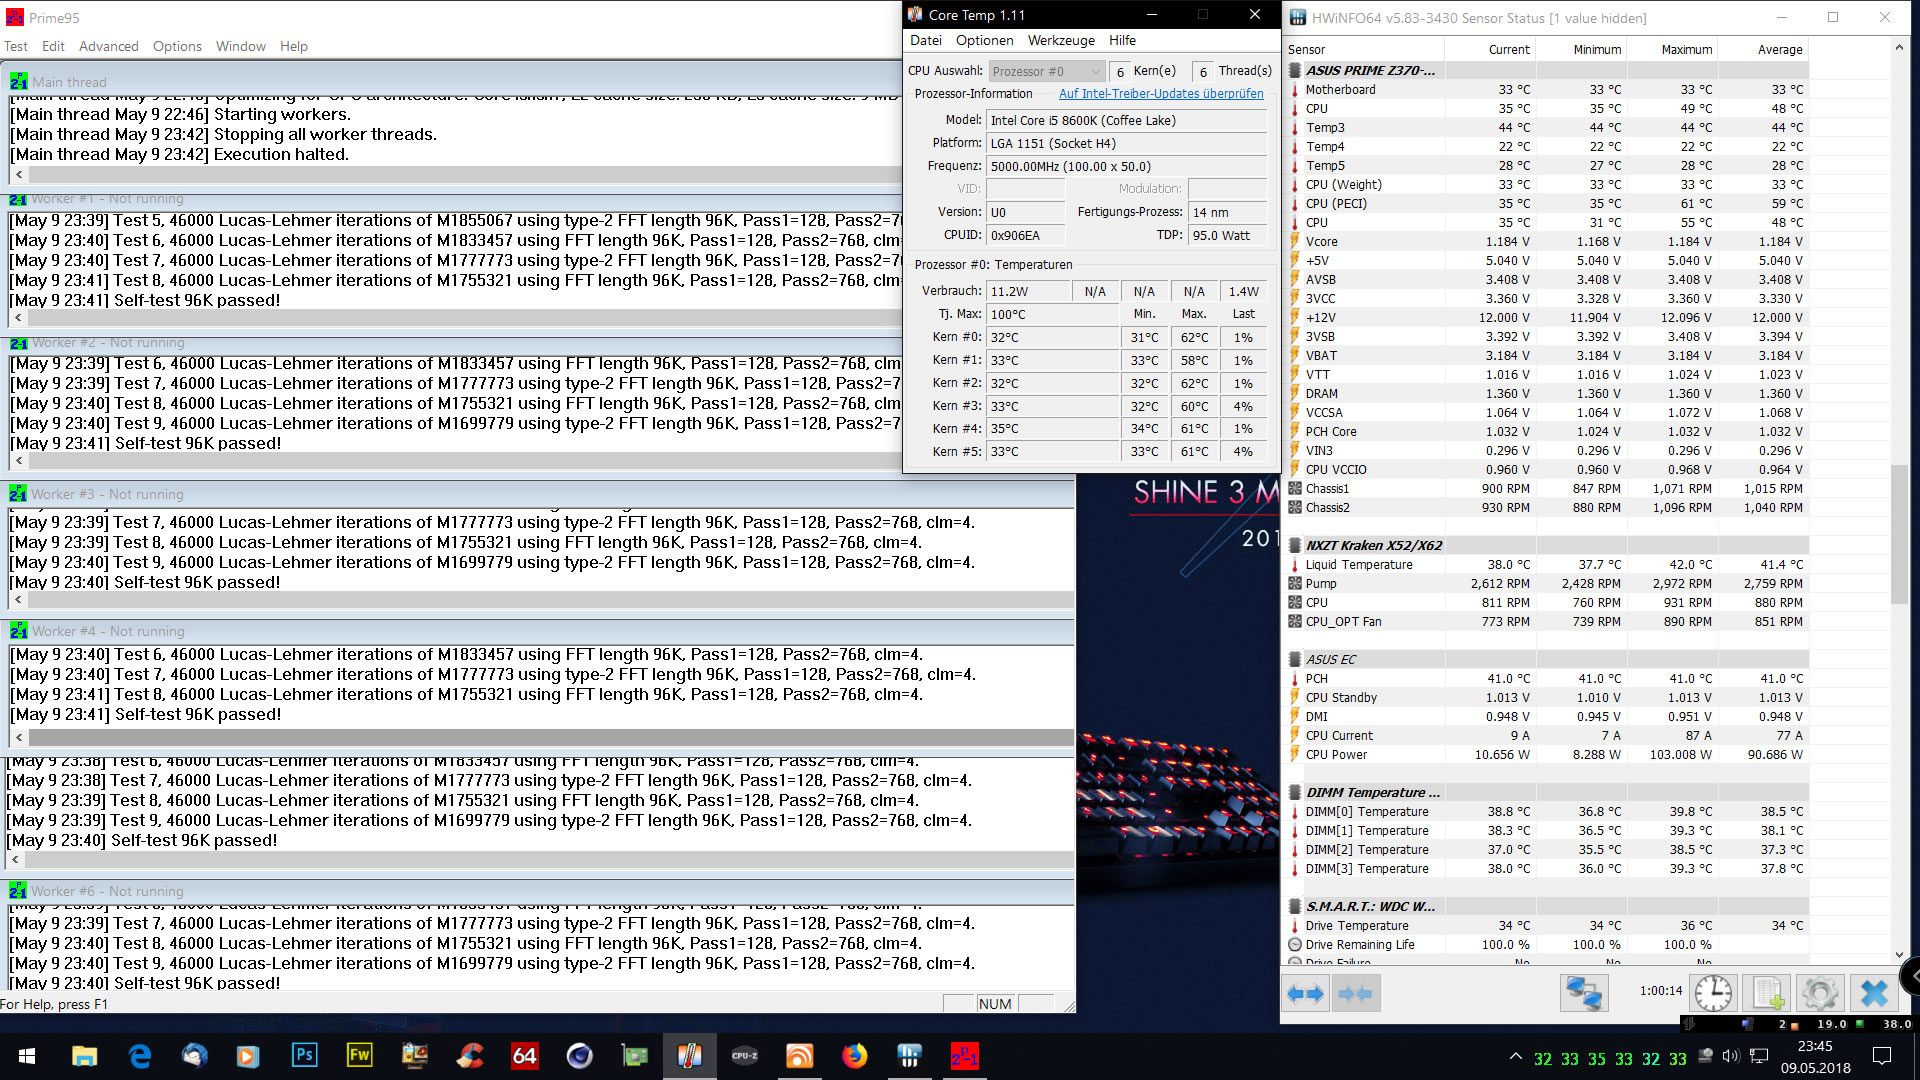Open the Prozessor #0 CPU selection dropdown
This screenshot has width=1920, height=1080.
pyautogui.click(x=1046, y=71)
